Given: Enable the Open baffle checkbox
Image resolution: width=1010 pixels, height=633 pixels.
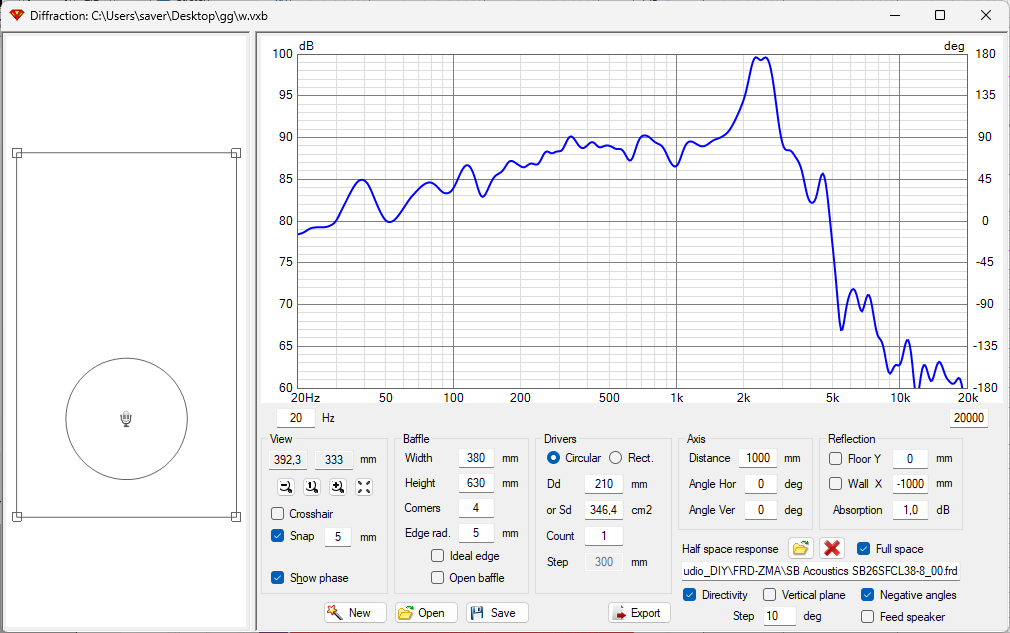Looking at the screenshot, I should 437,578.
